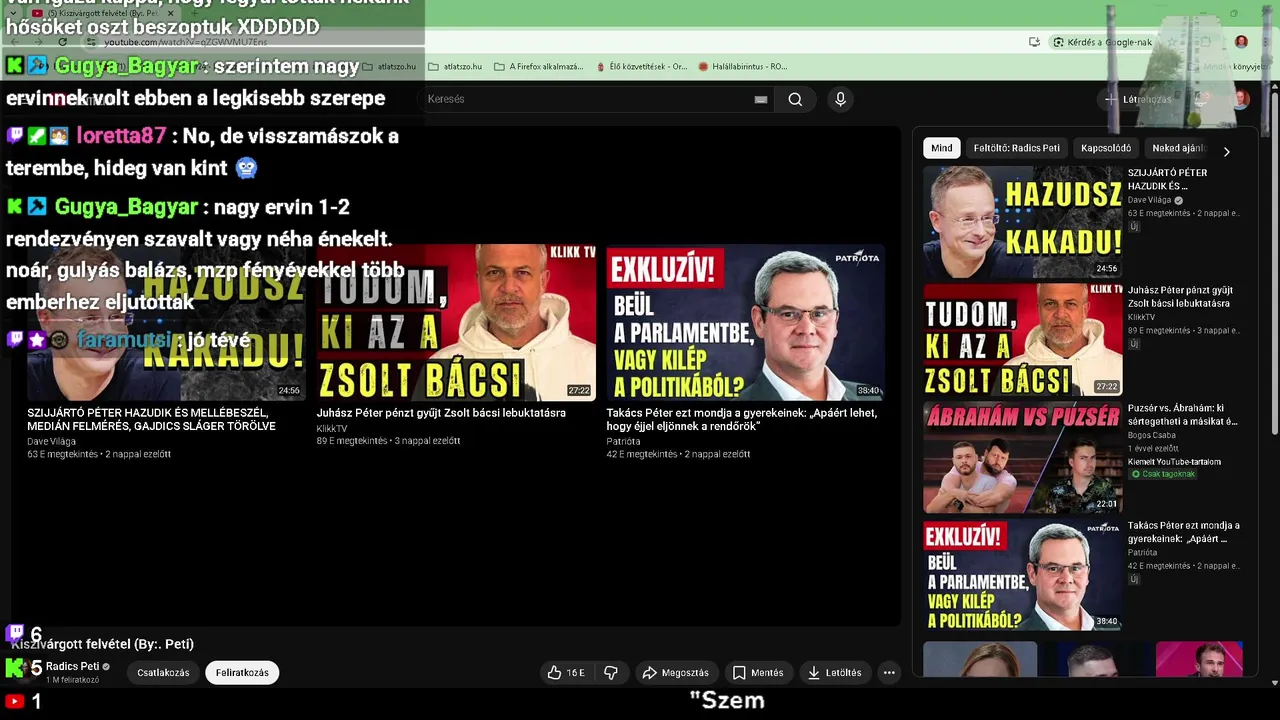Click the Bogos Csaba channel name in sidebar

[1152, 435]
